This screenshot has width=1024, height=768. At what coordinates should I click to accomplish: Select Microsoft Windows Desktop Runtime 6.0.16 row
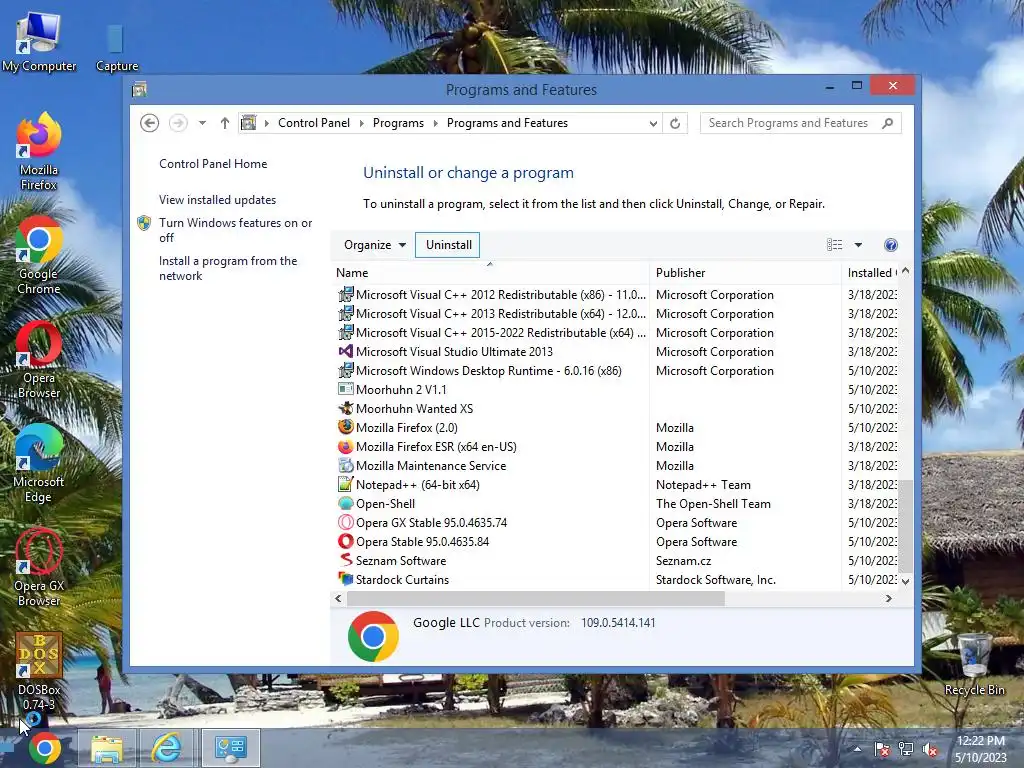(616, 370)
